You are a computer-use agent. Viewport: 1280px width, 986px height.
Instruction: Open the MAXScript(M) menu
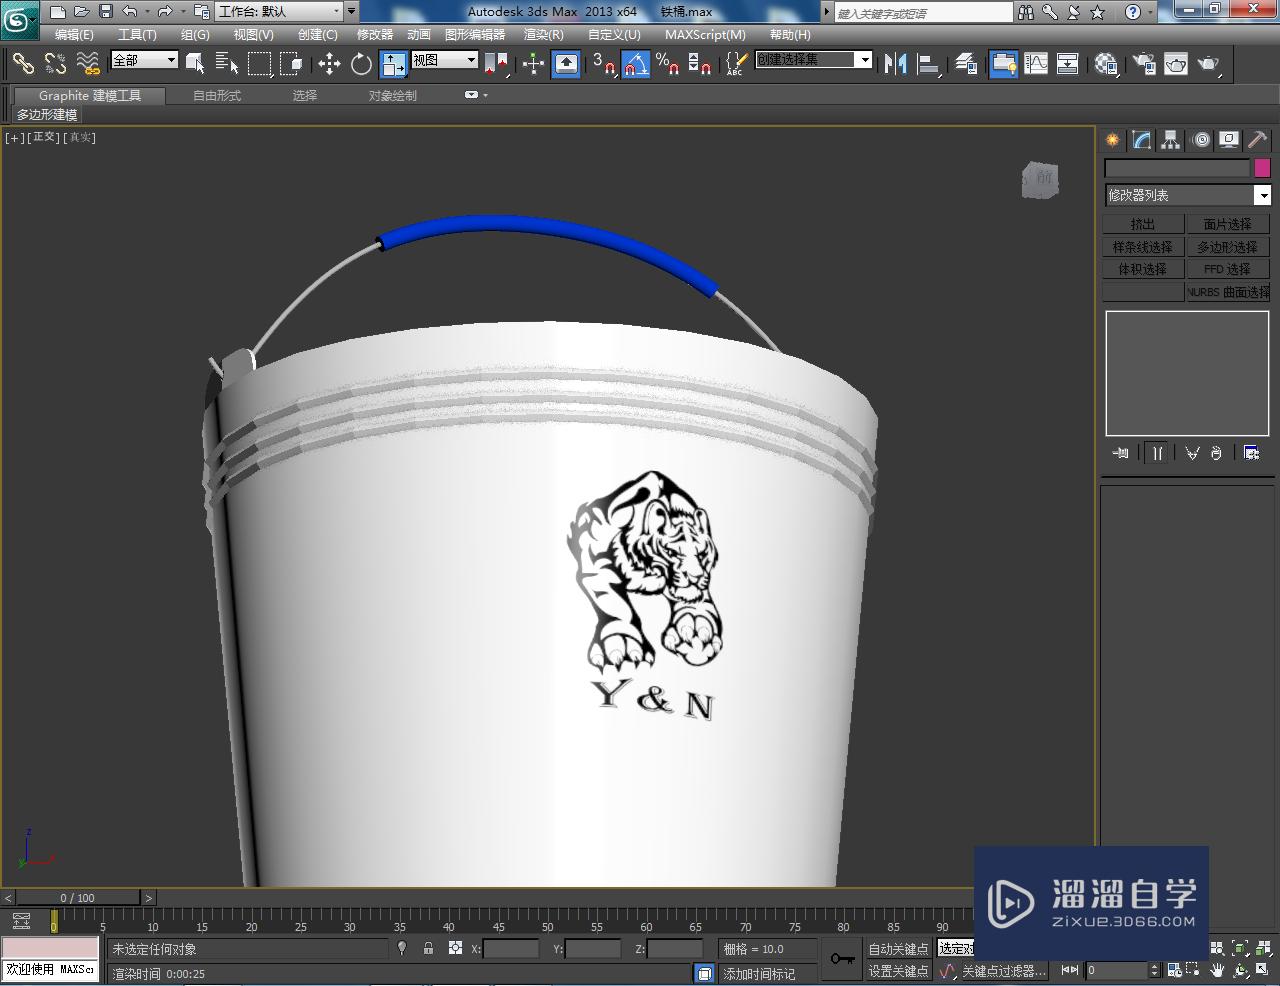coord(705,34)
